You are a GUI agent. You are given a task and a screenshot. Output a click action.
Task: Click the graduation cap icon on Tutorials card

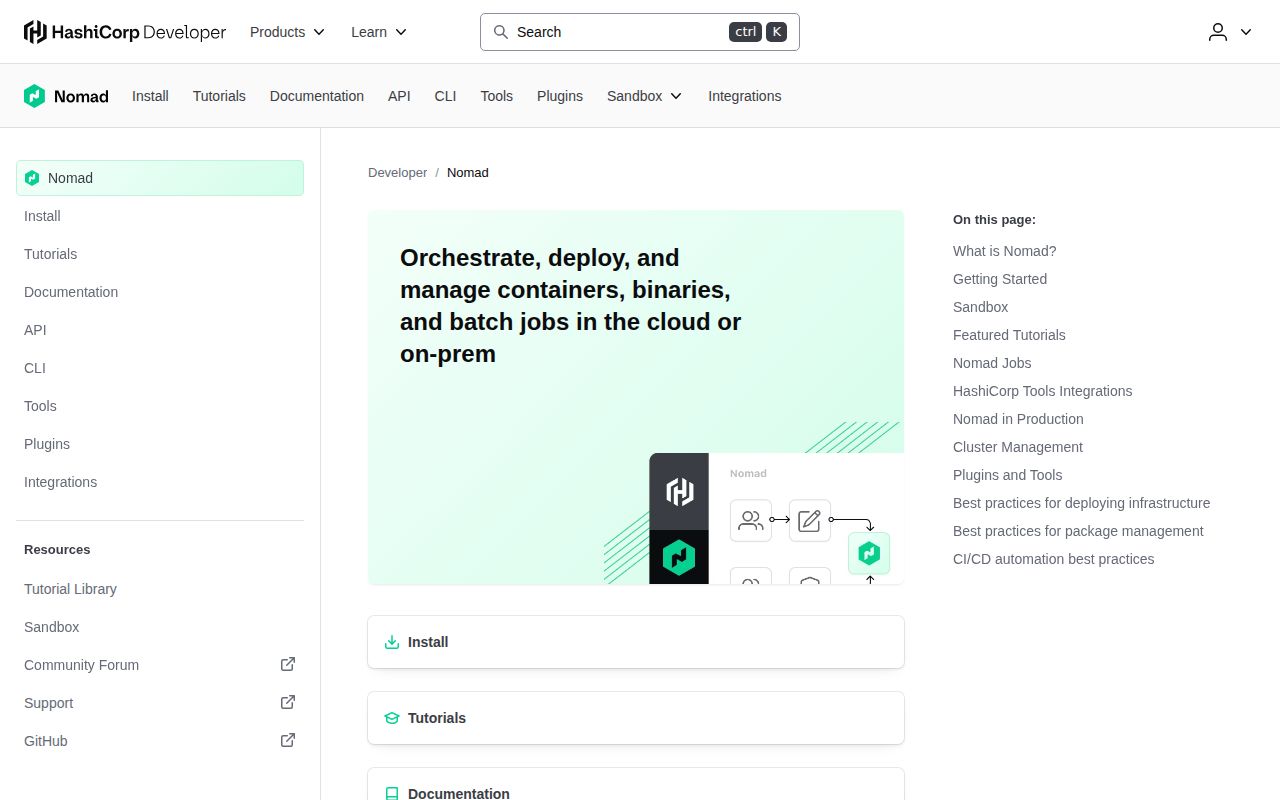[392, 718]
